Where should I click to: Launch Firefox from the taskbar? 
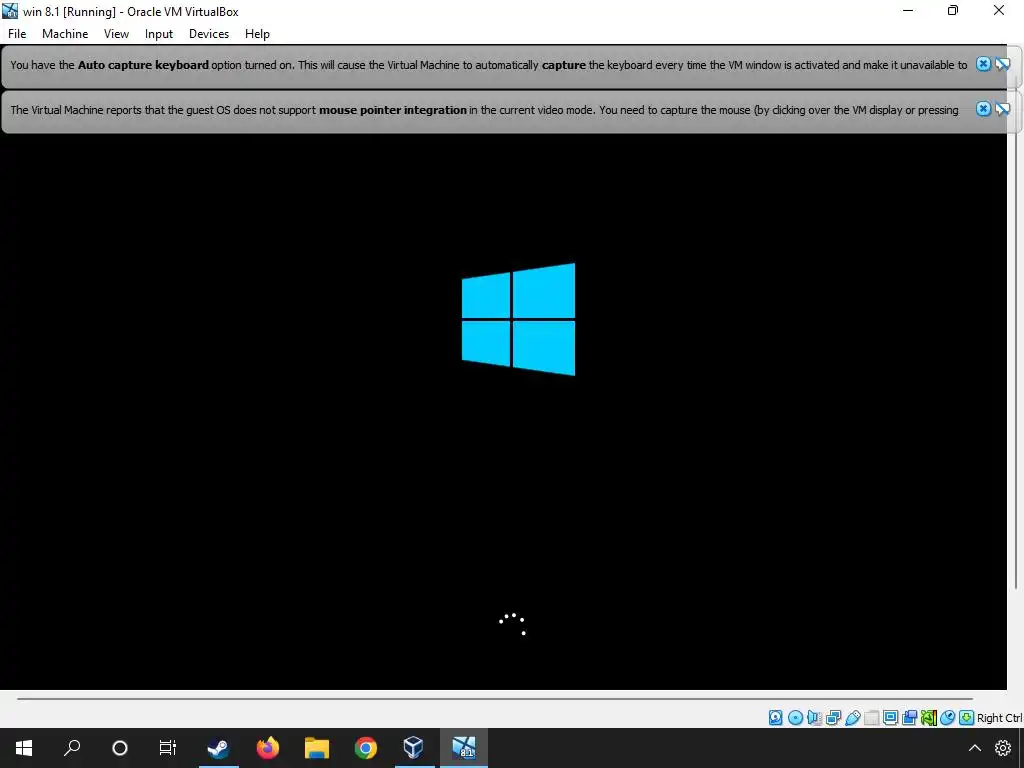coord(268,748)
